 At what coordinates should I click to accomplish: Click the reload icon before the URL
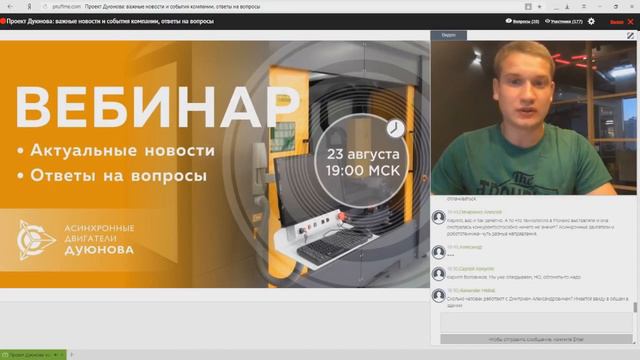[45, 7]
